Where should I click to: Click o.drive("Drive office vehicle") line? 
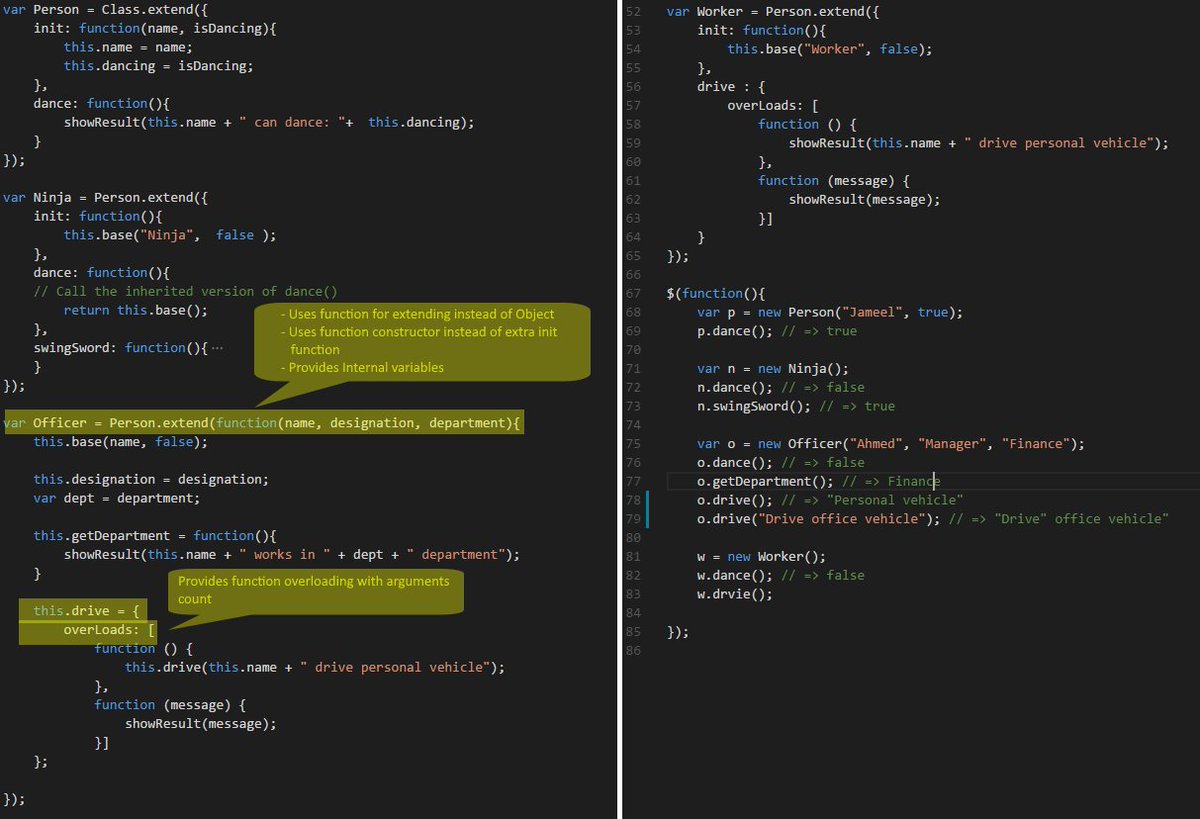tap(932, 518)
